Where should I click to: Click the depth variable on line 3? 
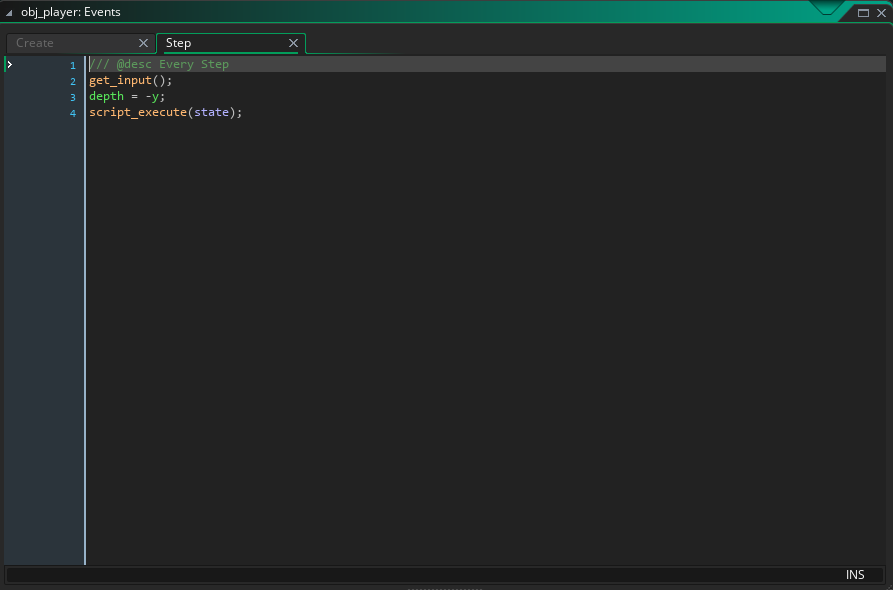(106, 96)
